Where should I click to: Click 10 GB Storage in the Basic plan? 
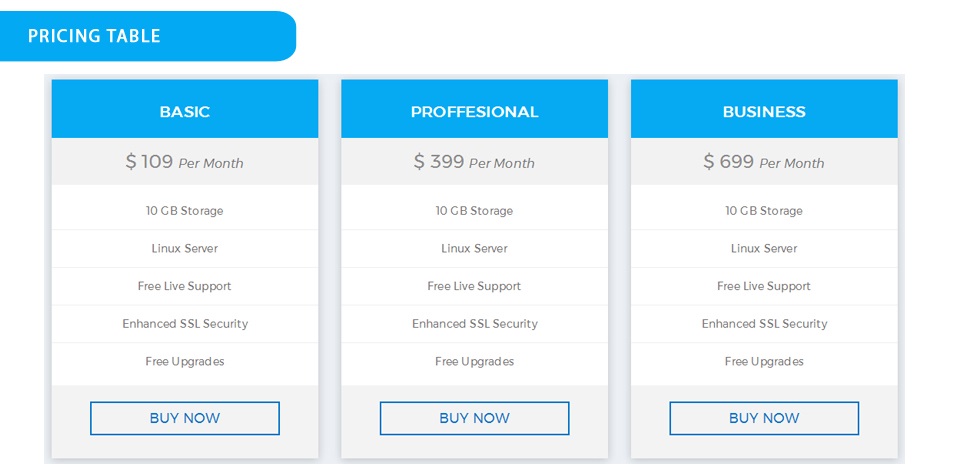point(184,210)
